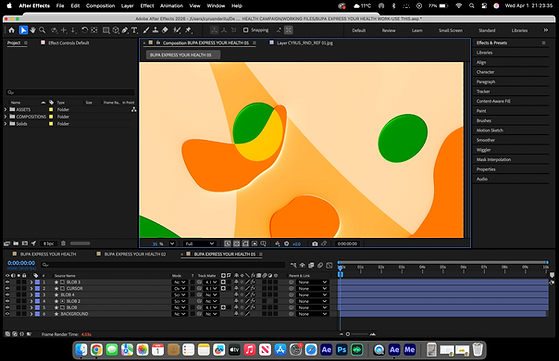Expand the Solids folder
The image size is (559, 361).
5,124
